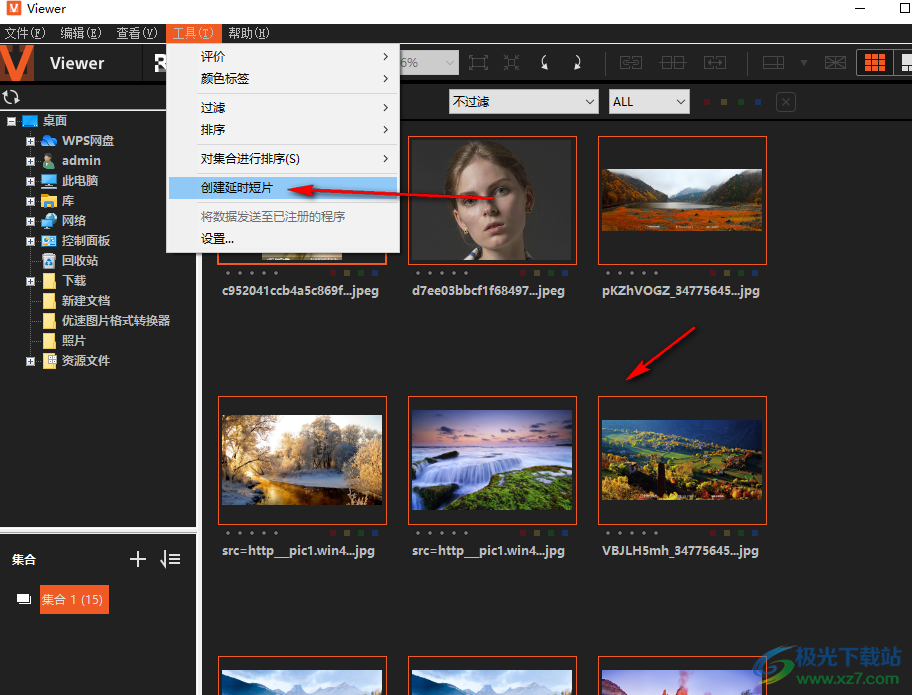Viewport: 912px width, 695px height.
Task: Open the 编辑(E) menu
Action: [x=81, y=33]
